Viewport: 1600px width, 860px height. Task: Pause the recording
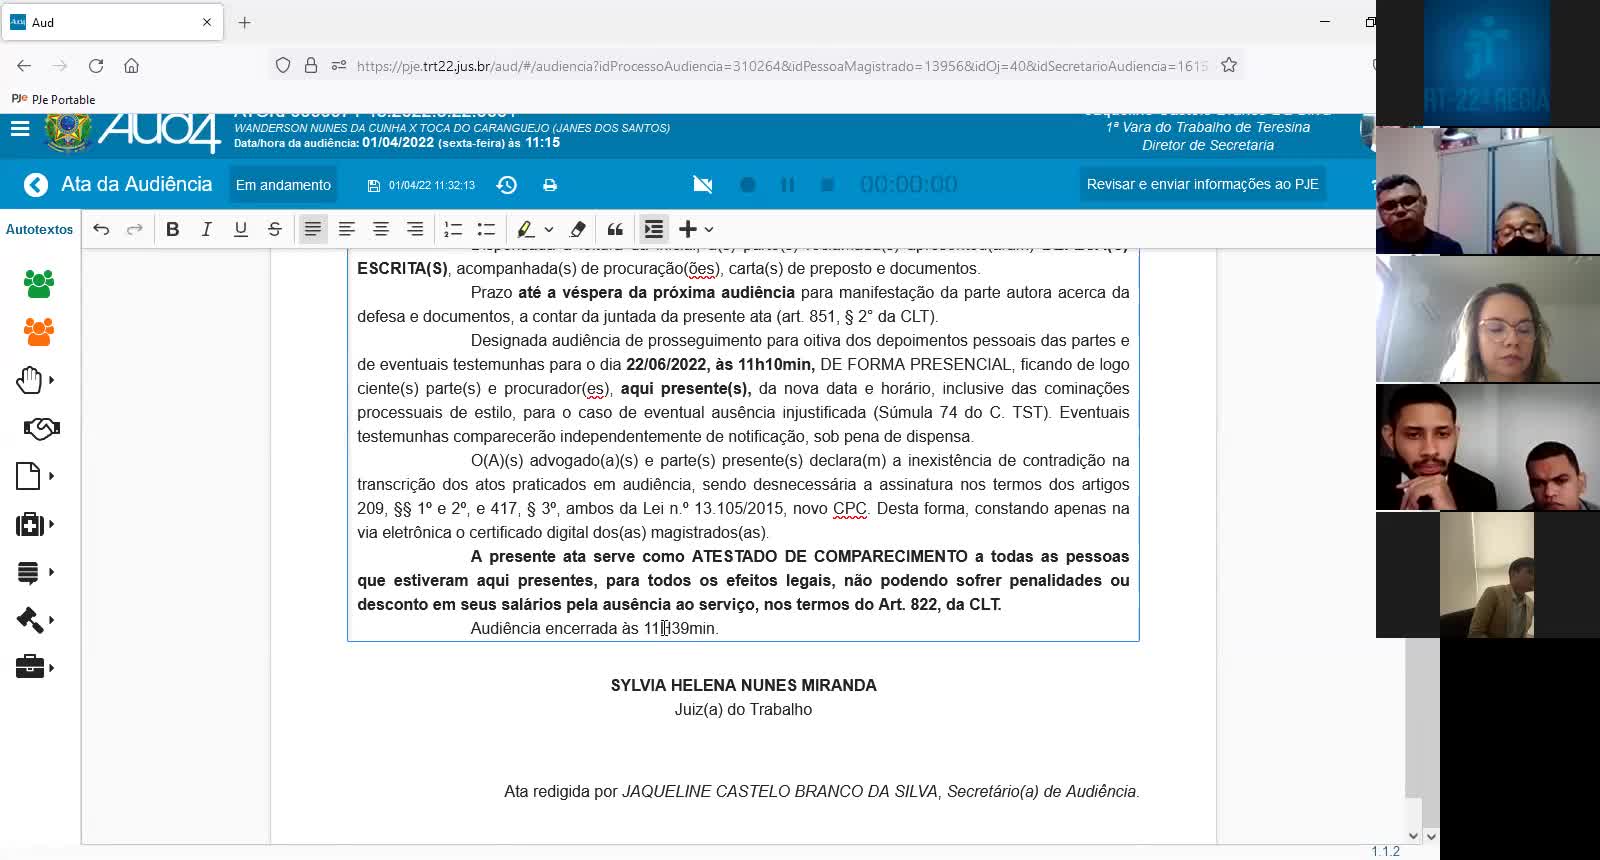click(787, 185)
